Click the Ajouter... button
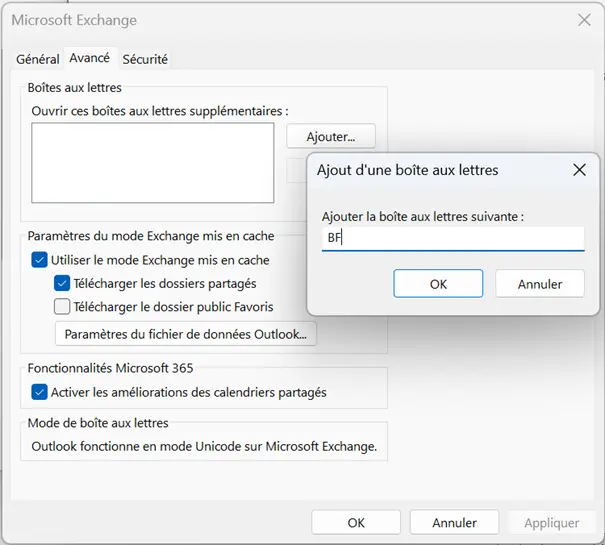The image size is (605, 545). (x=331, y=136)
